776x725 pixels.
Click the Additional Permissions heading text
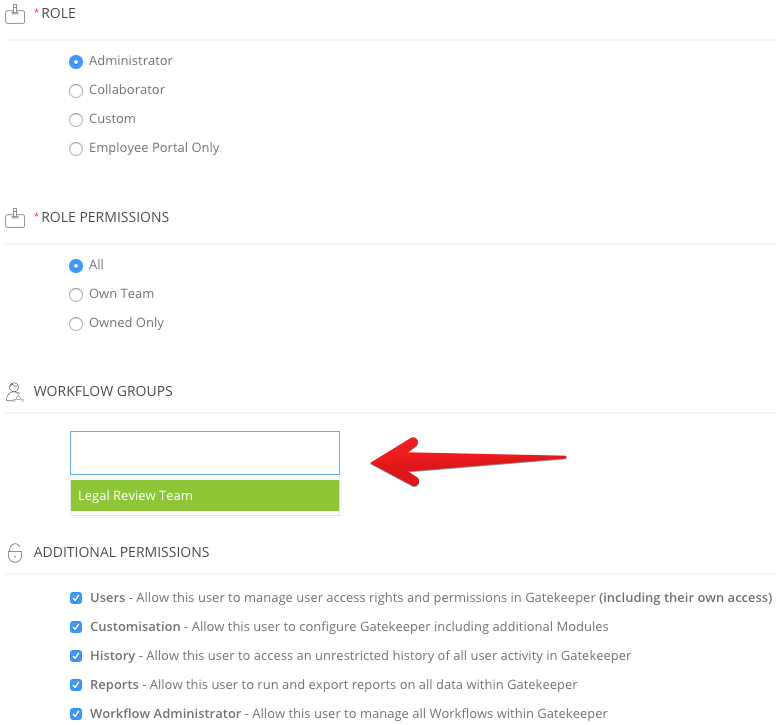coord(121,552)
